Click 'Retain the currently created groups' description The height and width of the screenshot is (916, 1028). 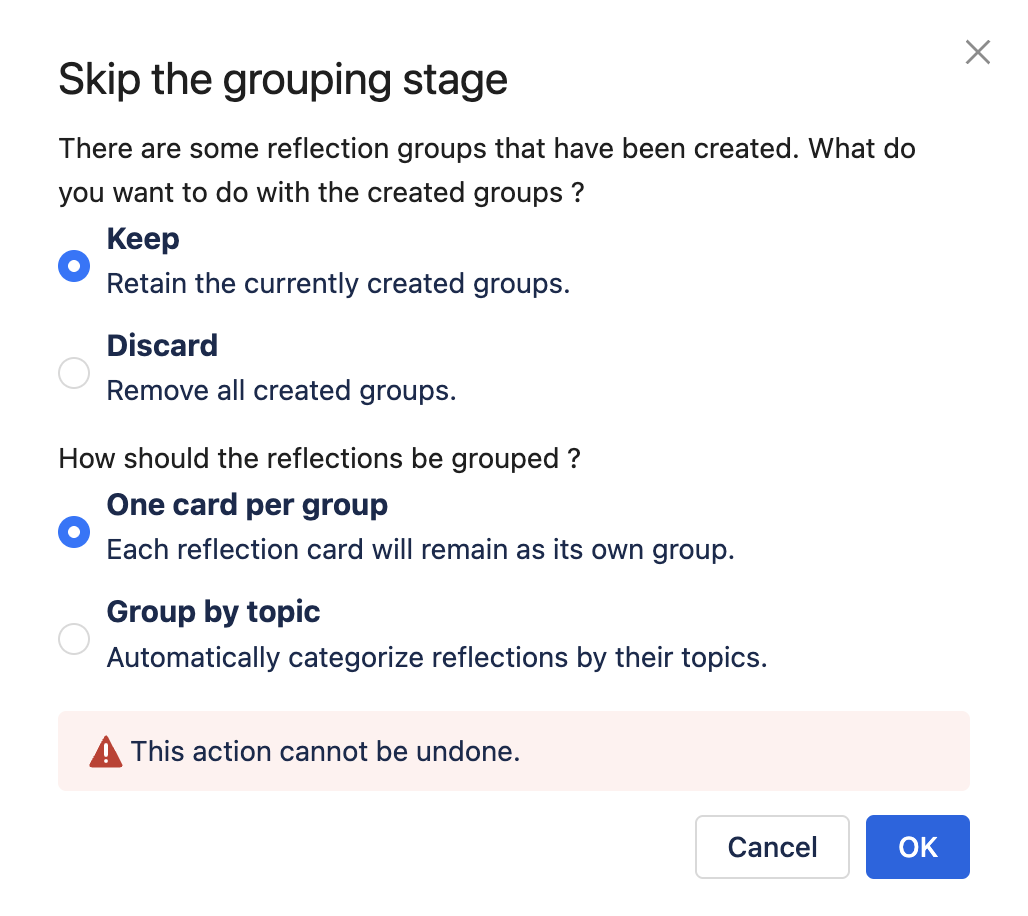(x=338, y=284)
